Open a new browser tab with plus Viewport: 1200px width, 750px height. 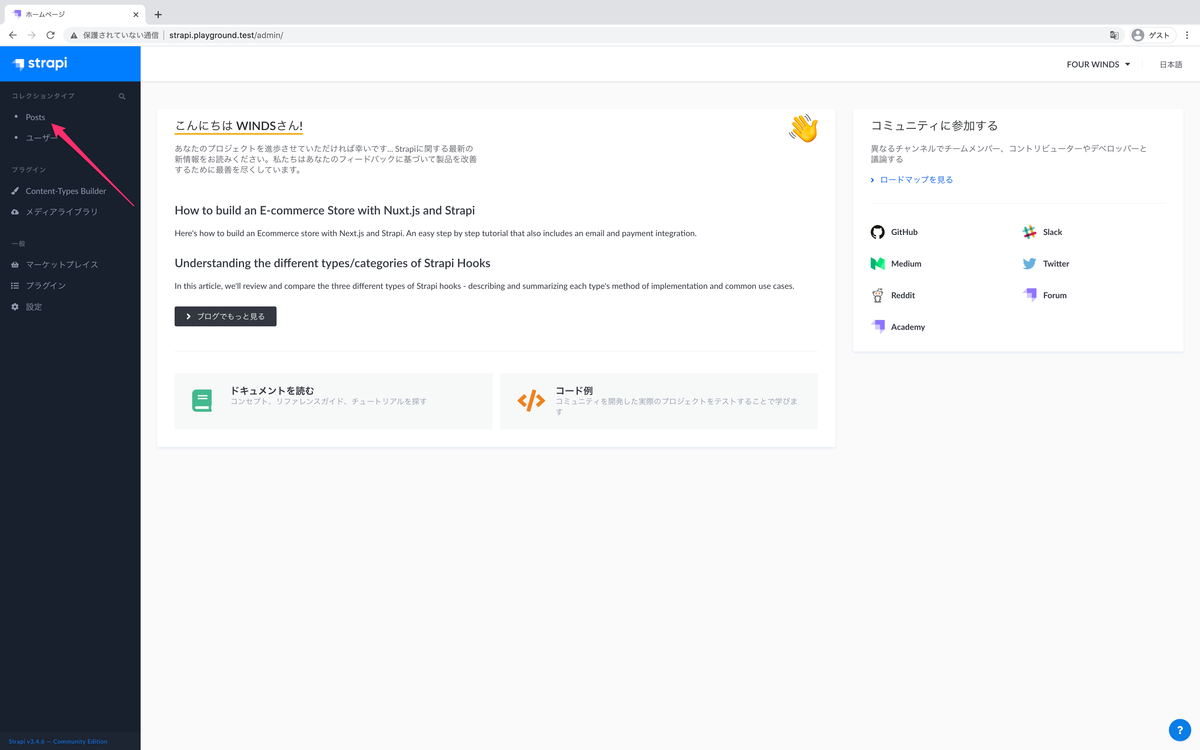coord(158,14)
